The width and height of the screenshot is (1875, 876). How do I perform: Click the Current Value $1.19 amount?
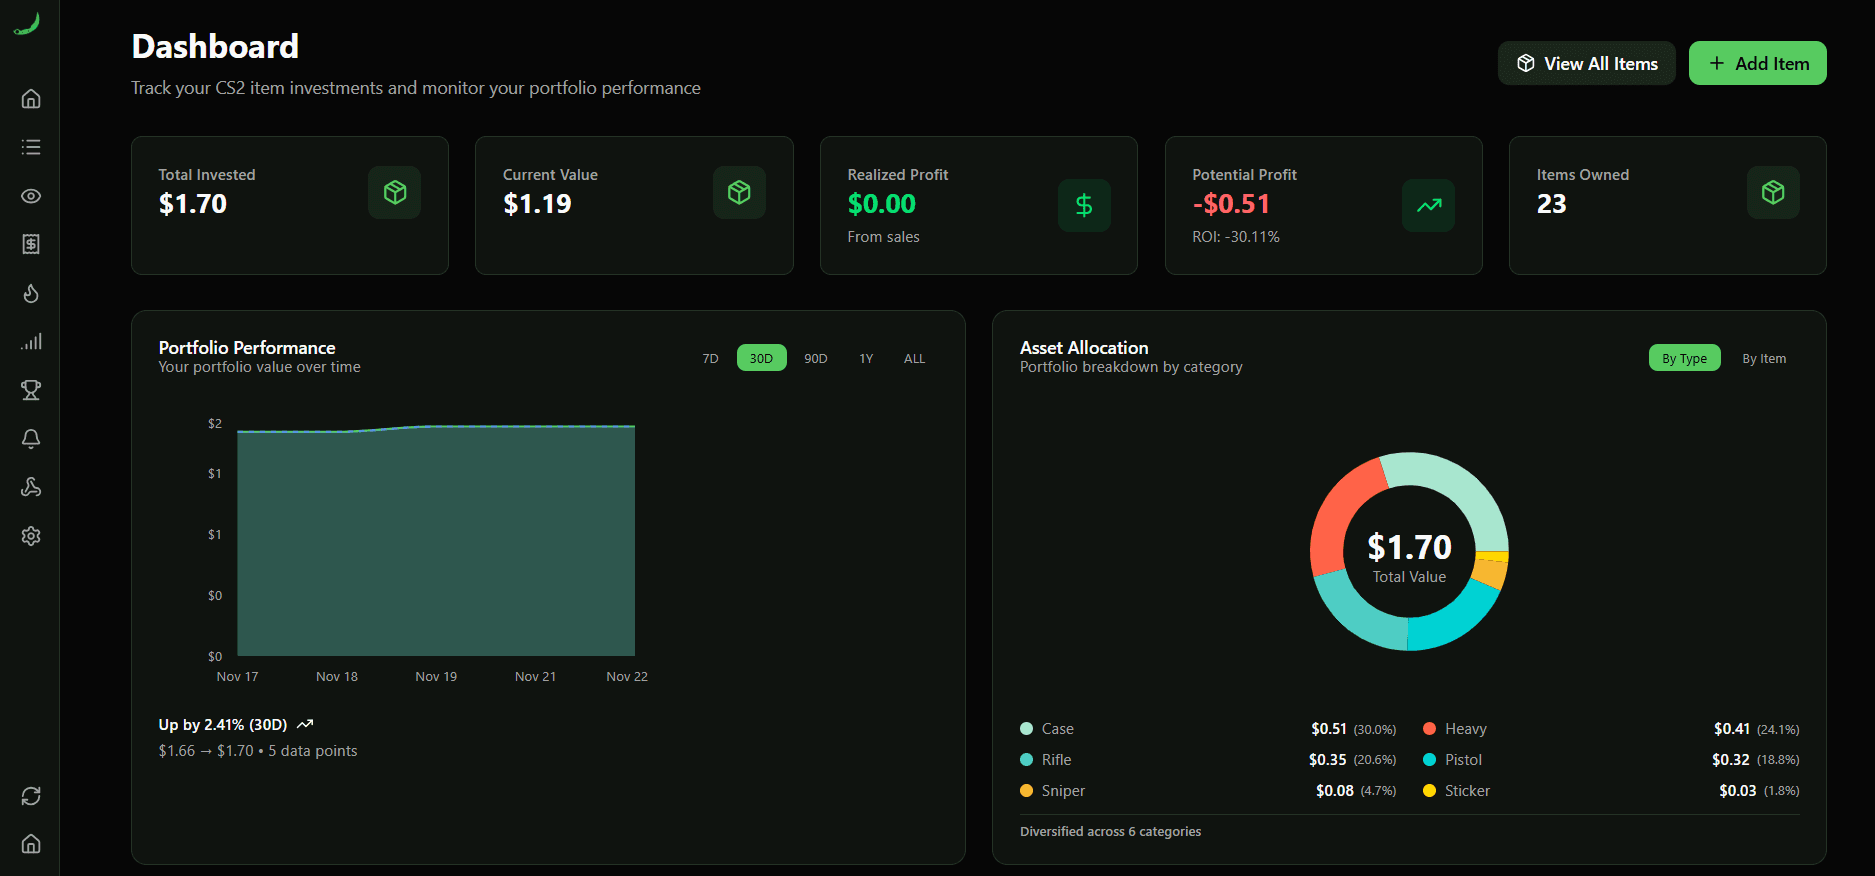click(537, 204)
